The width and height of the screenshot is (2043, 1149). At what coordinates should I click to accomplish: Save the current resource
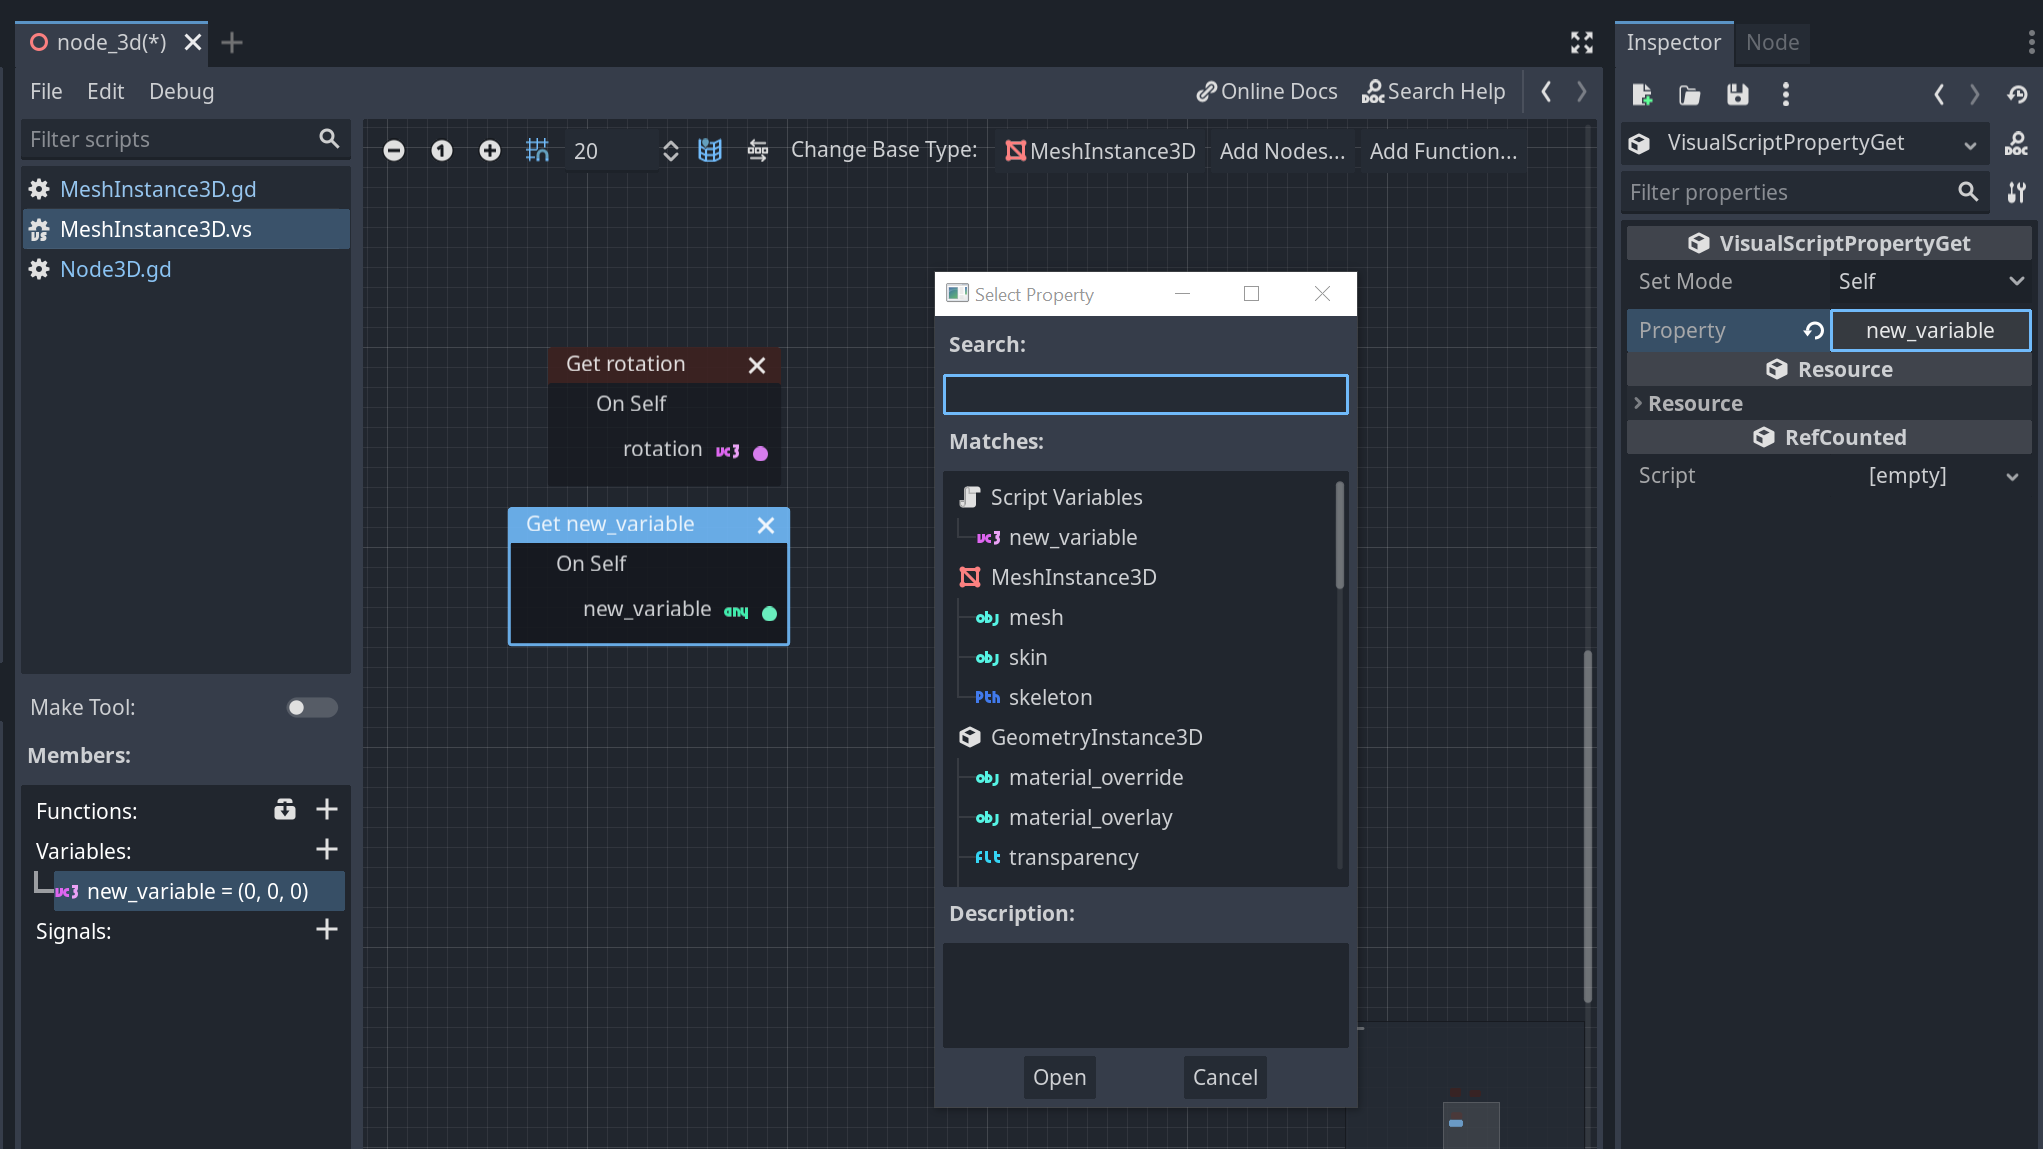[x=1737, y=94]
